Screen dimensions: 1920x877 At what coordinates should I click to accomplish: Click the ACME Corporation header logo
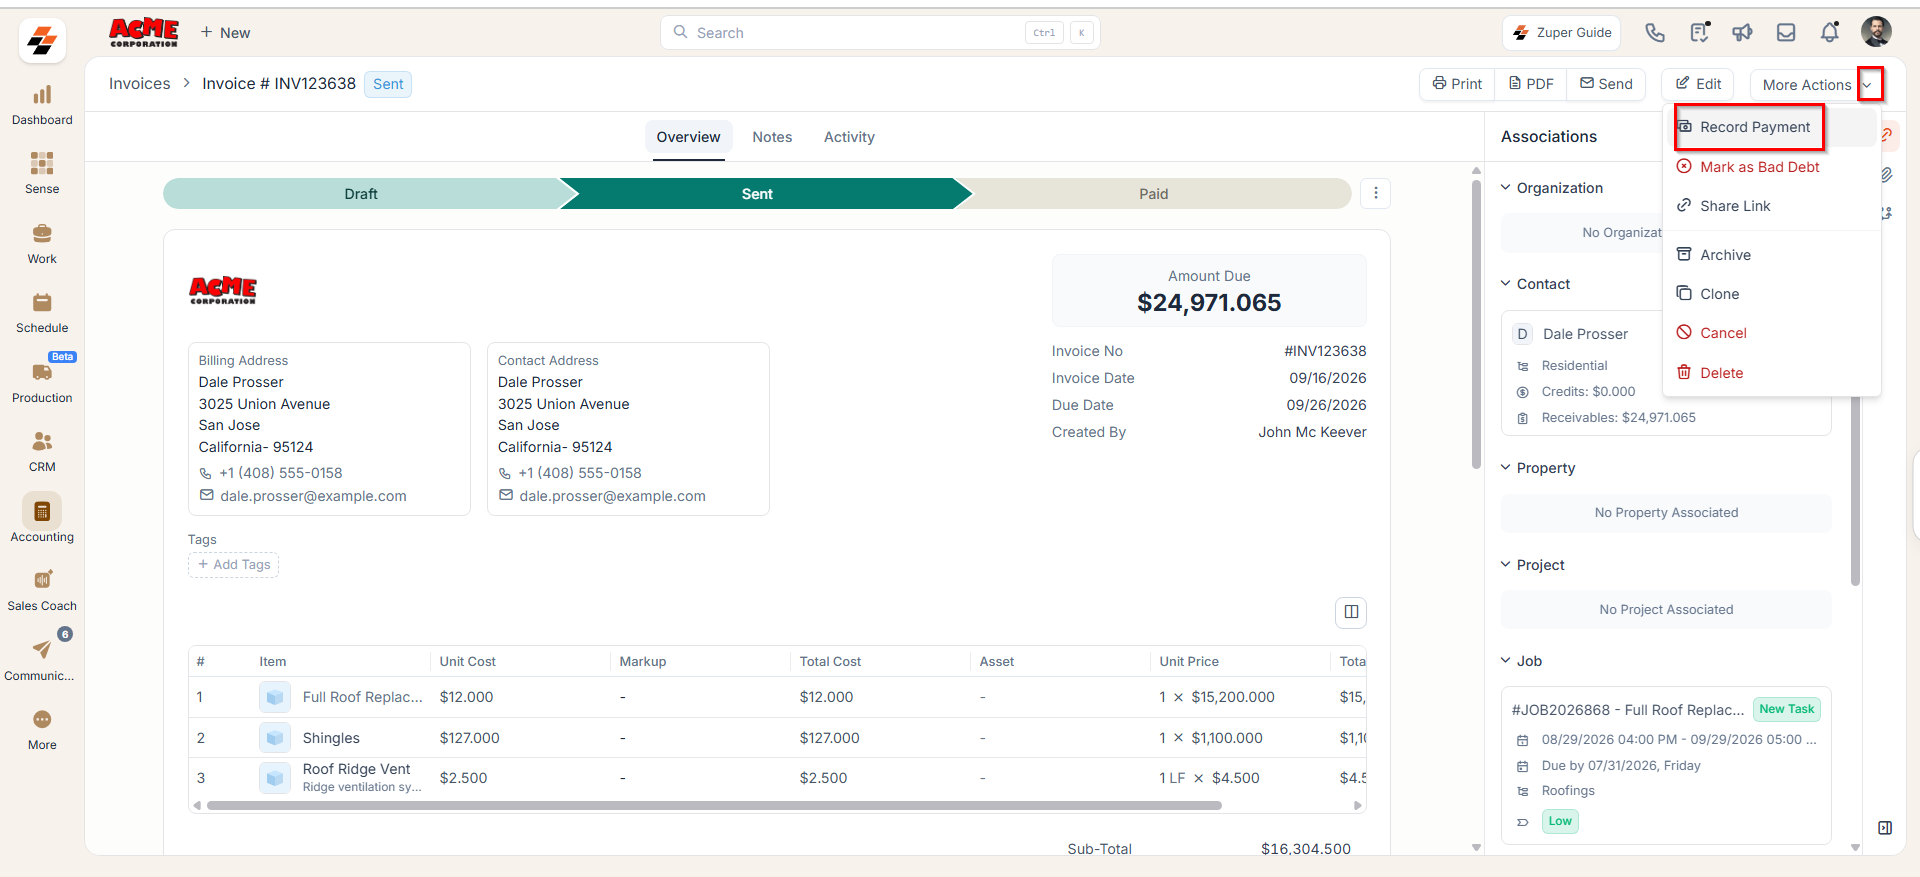click(x=144, y=33)
